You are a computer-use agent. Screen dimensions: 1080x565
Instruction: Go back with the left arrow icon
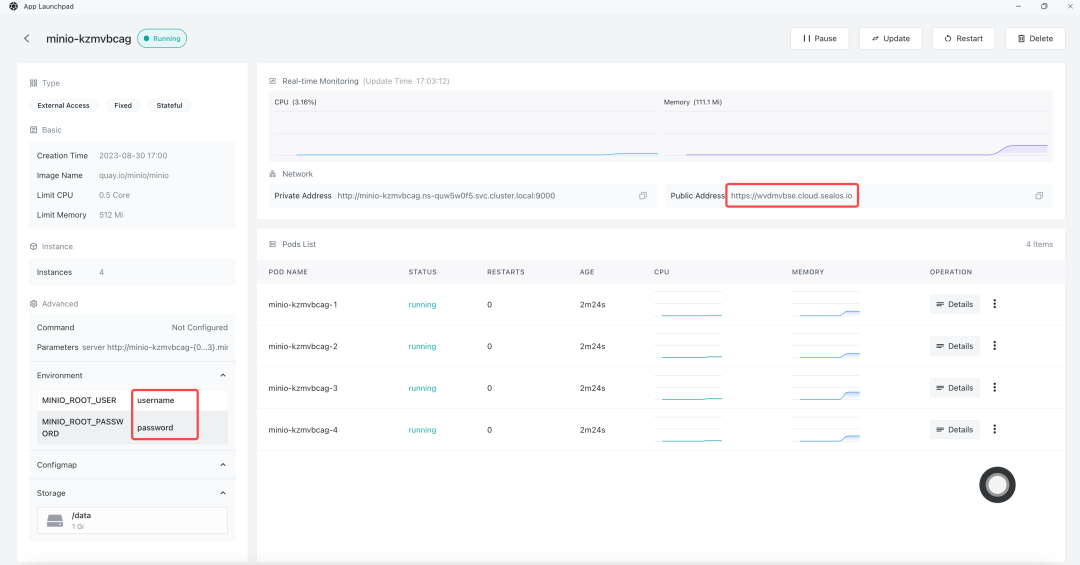27,39
